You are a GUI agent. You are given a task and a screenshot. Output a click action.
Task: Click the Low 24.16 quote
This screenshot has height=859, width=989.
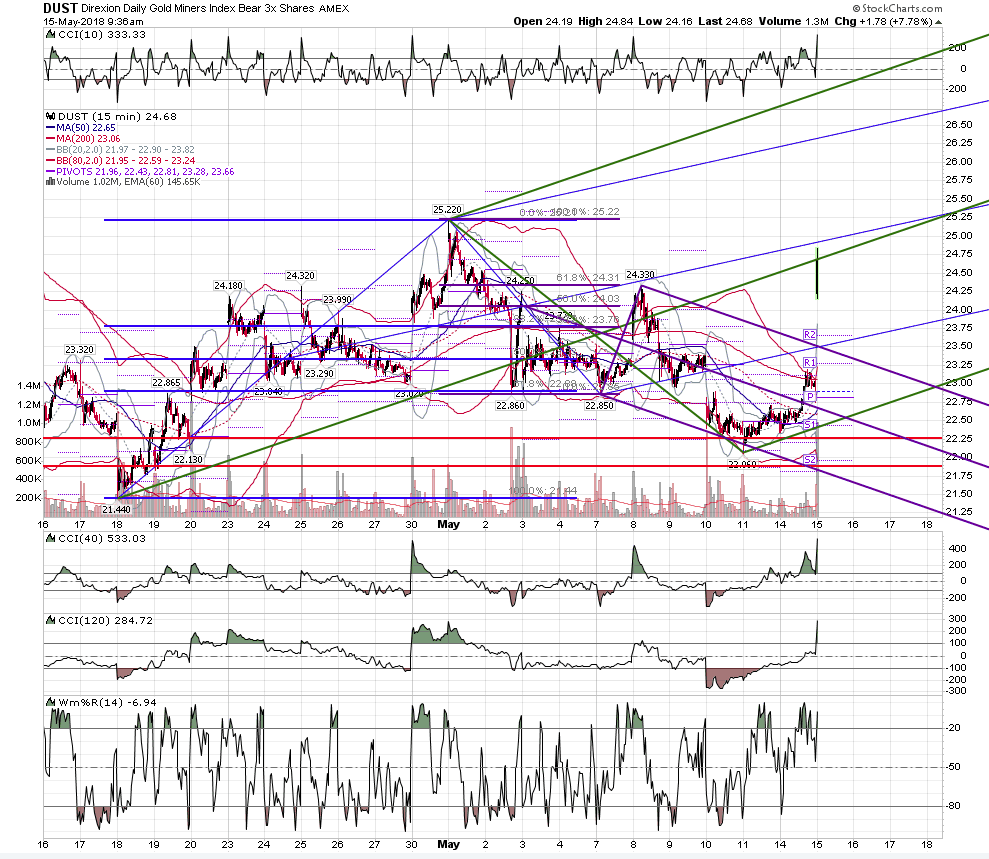(665, 21)
